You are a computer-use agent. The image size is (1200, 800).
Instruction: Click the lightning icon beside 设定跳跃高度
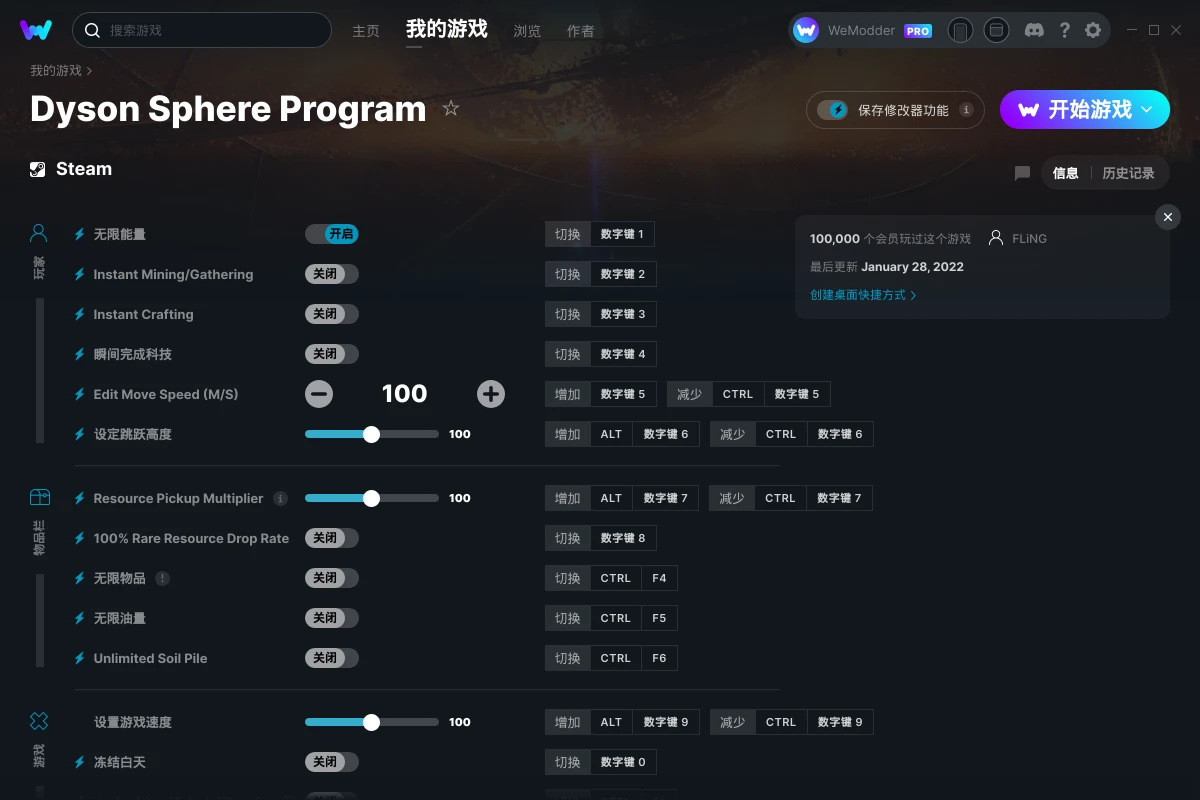tap(80, 434)
